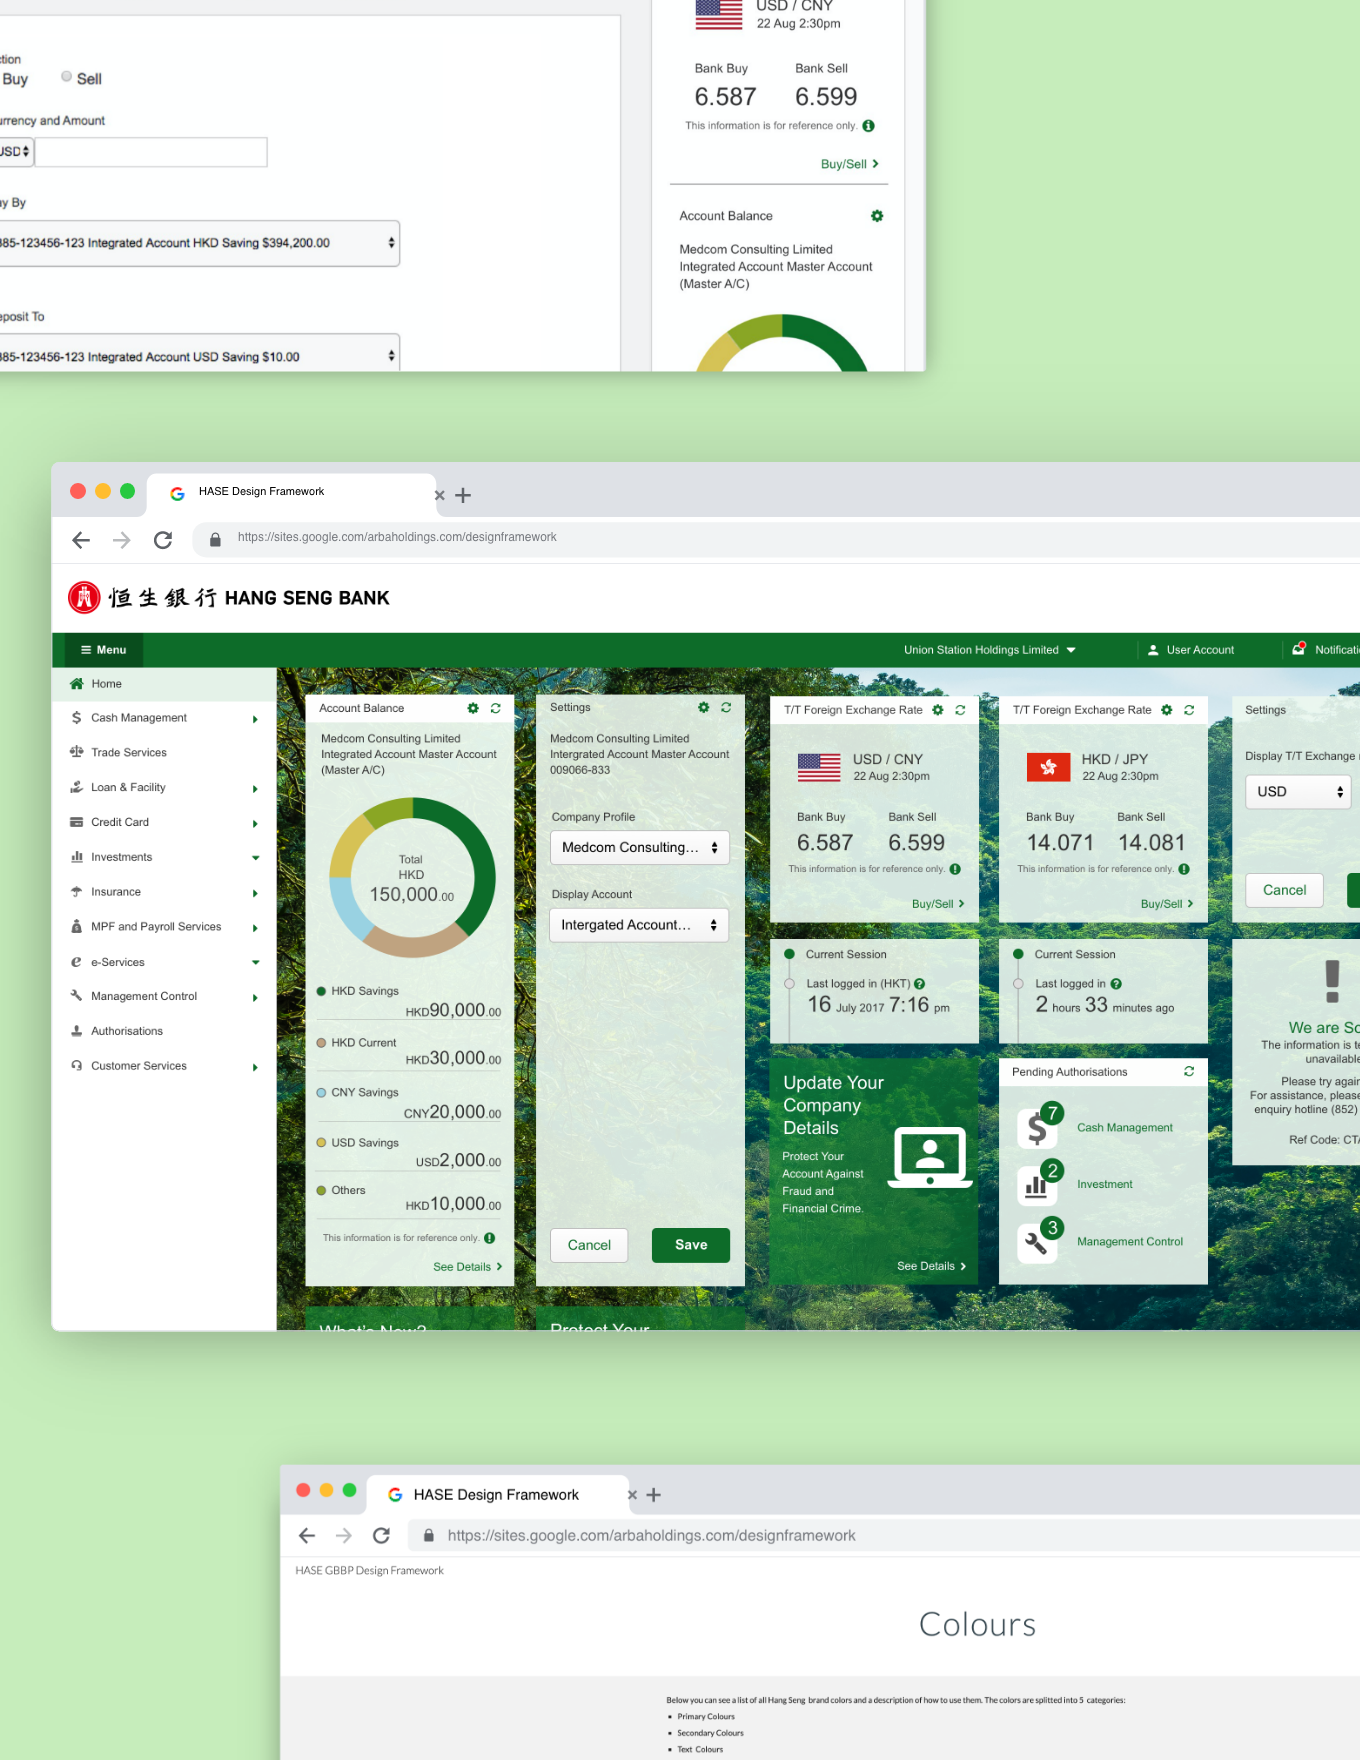Click Buy/Sell link on USD/CNY card

[x=938, y=904]
